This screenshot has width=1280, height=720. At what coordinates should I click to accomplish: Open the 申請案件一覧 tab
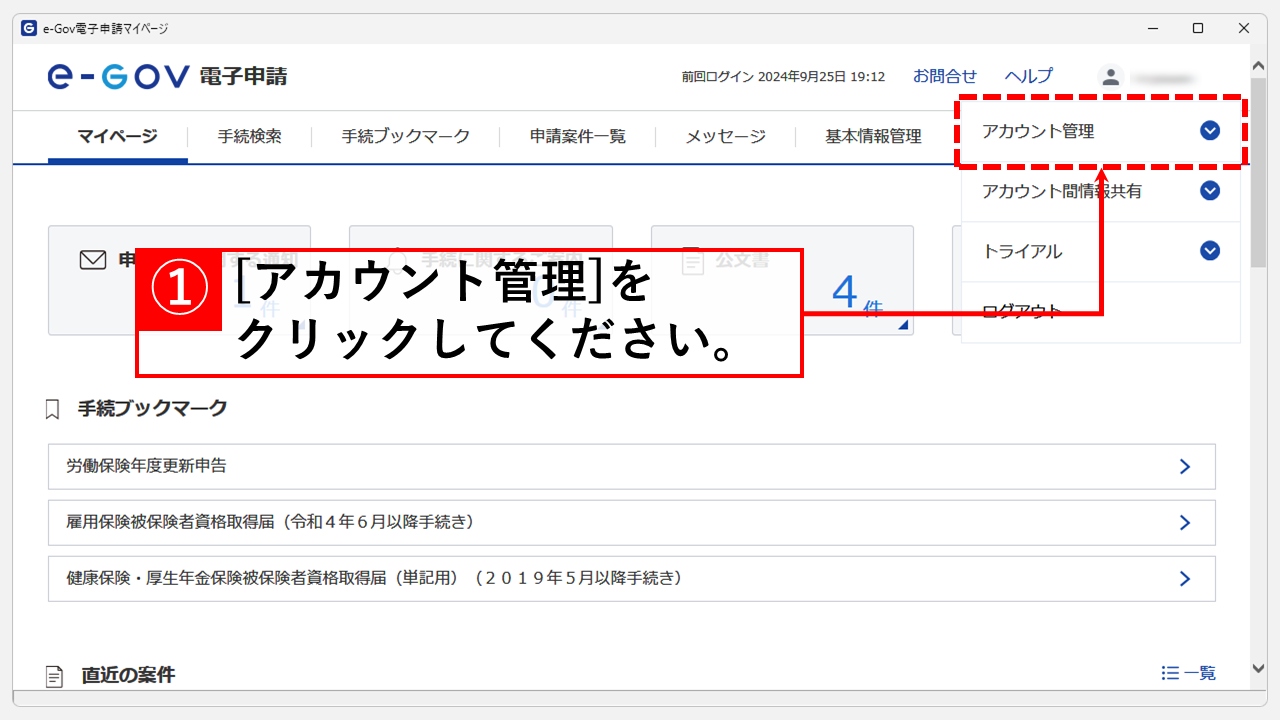pyautogui.click(x=577, y=136)
